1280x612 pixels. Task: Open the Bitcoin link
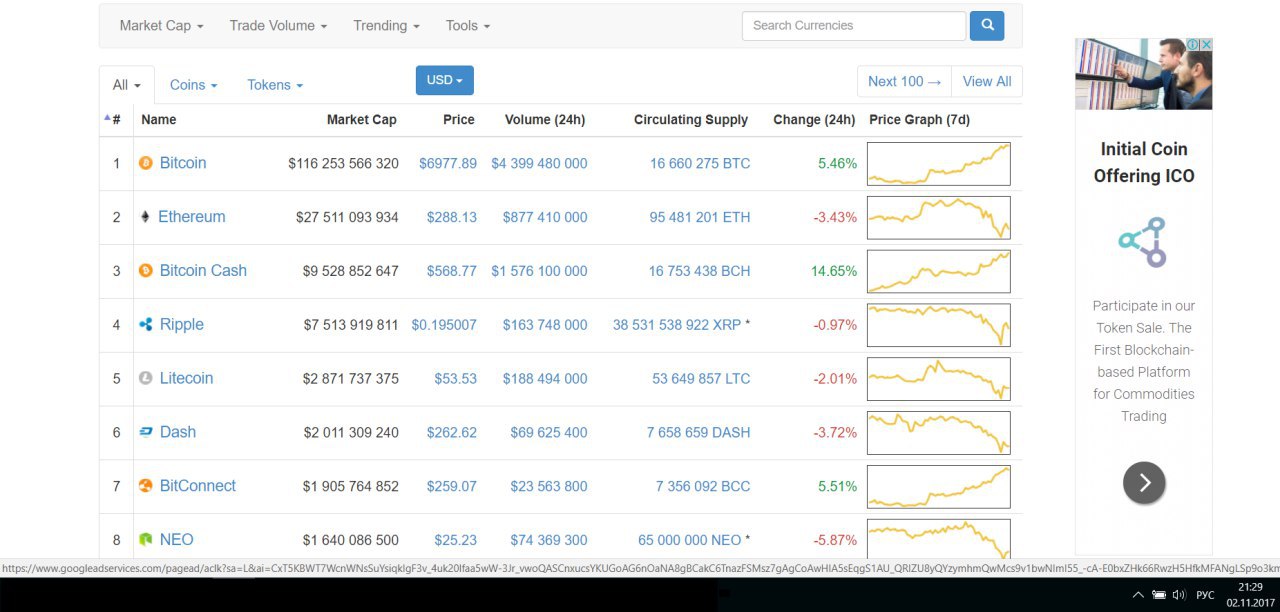183,163
